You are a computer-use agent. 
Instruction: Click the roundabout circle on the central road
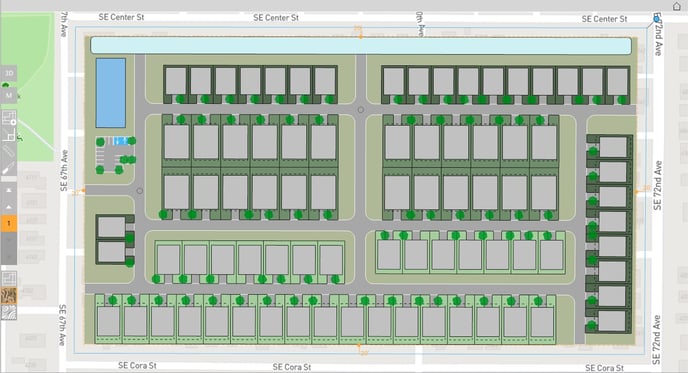(x=361, y=110)
